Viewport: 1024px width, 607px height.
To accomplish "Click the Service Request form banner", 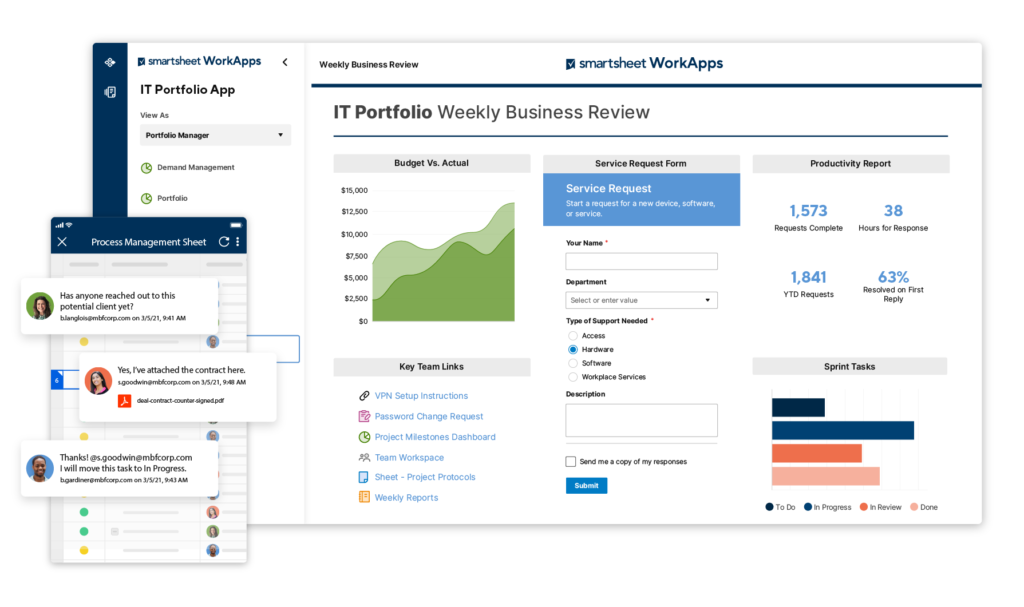I will [x=641, y=200].
